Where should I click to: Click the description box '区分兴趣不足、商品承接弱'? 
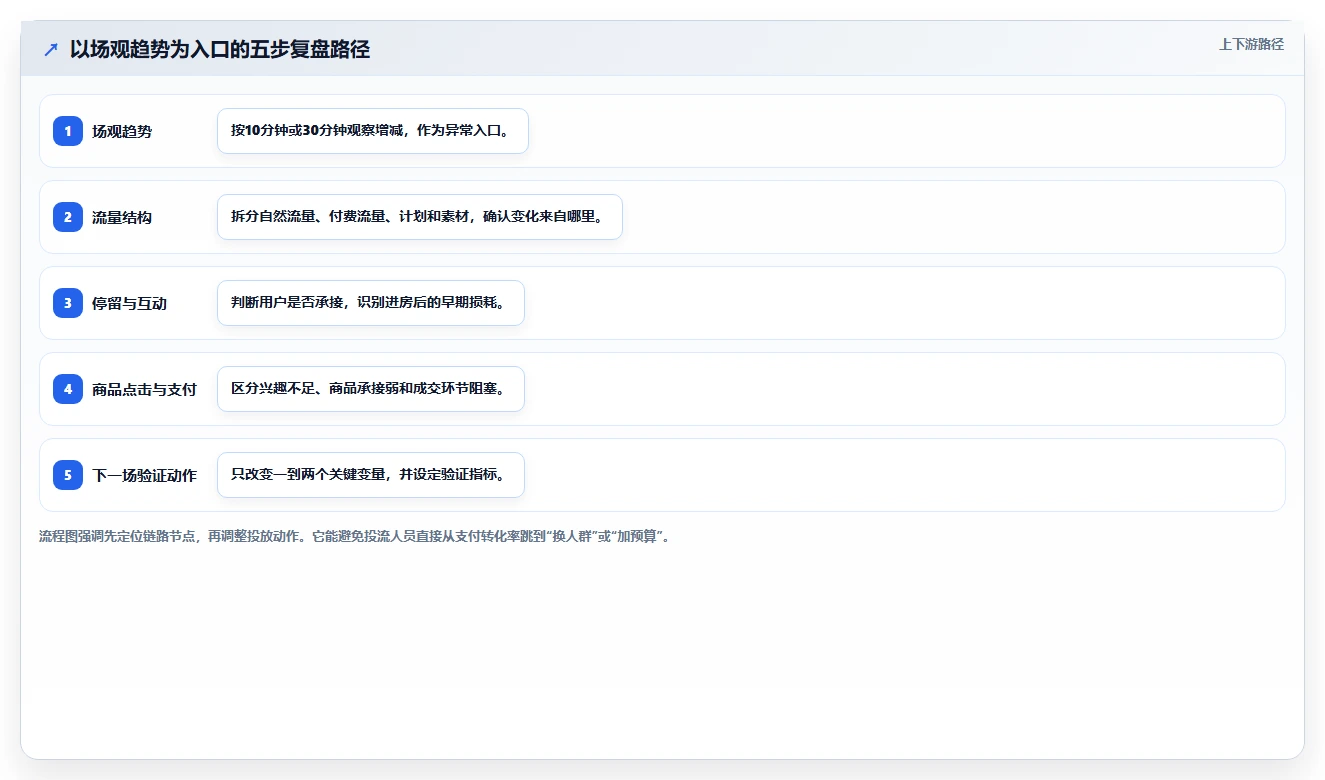(371, 389)
